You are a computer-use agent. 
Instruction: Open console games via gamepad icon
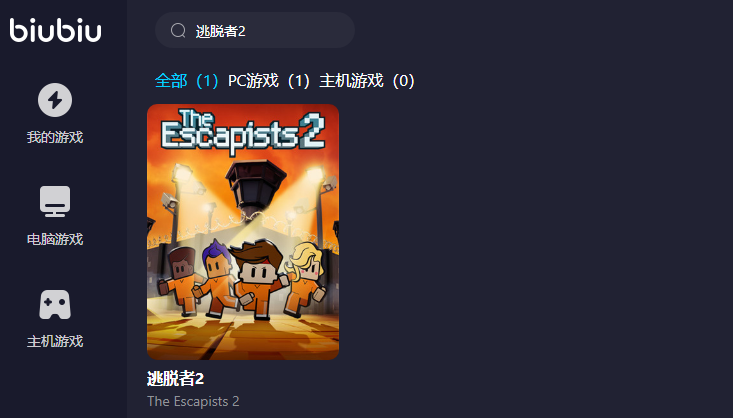point(55,304)
